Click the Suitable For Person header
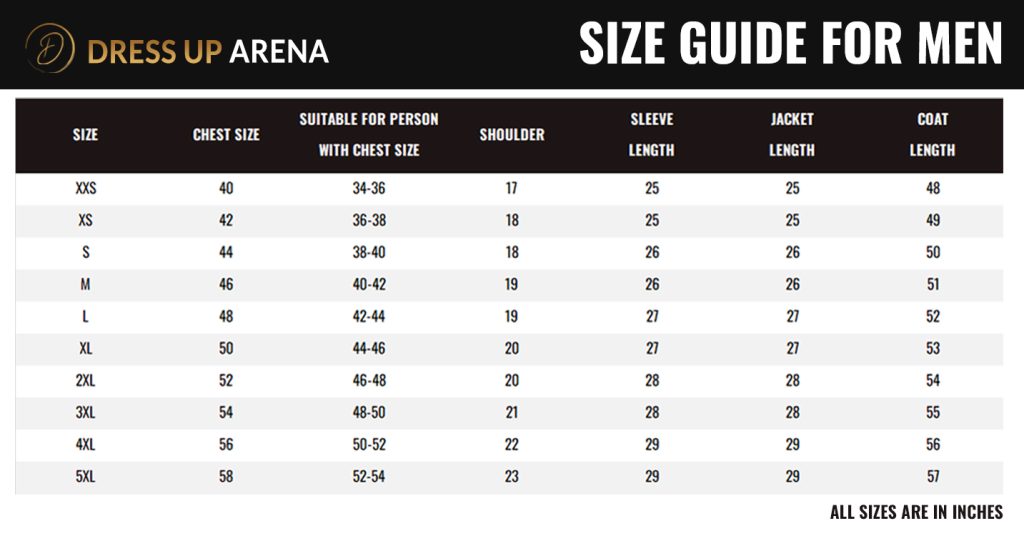The width and height of the screenshot is (1024, 536). [x=369, y=135]
